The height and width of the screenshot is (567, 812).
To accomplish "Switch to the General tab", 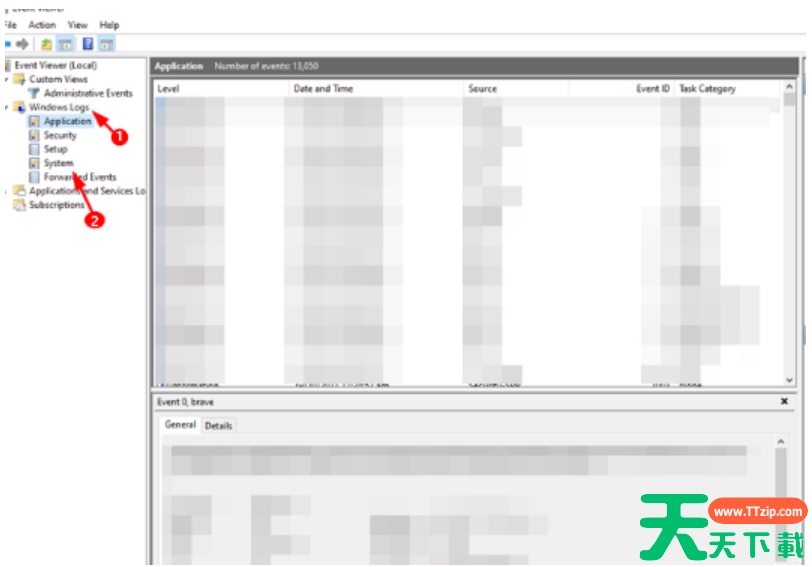I will (x=180, y=425).
